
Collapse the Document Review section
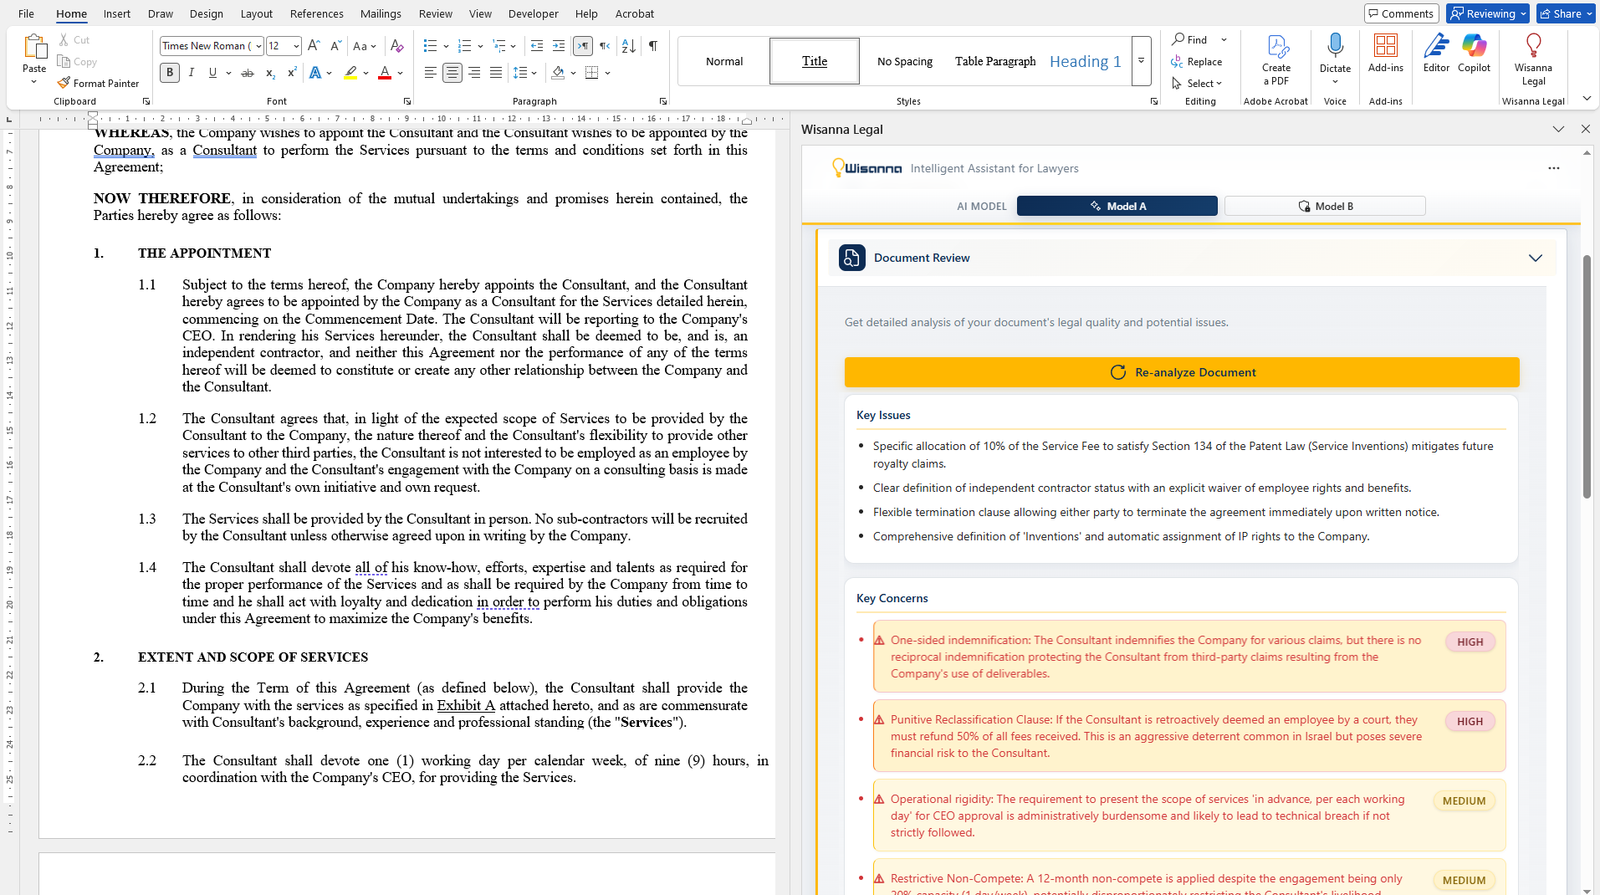click(1535, 258)
